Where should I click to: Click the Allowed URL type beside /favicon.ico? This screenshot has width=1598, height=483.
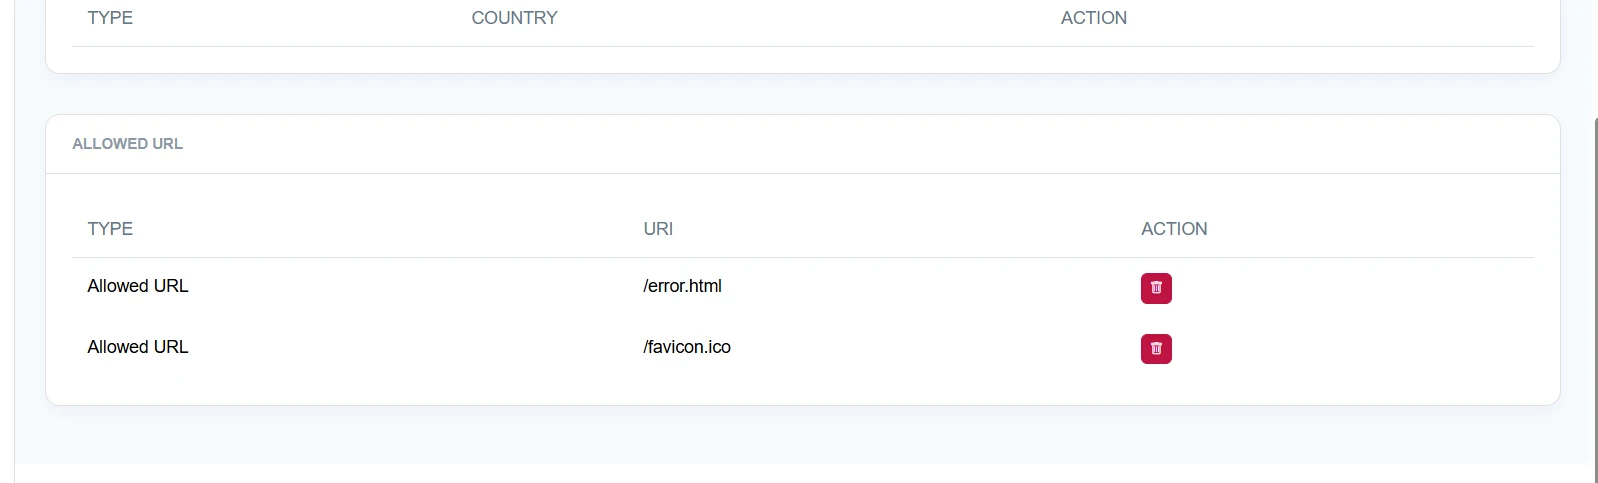[138, 347]
